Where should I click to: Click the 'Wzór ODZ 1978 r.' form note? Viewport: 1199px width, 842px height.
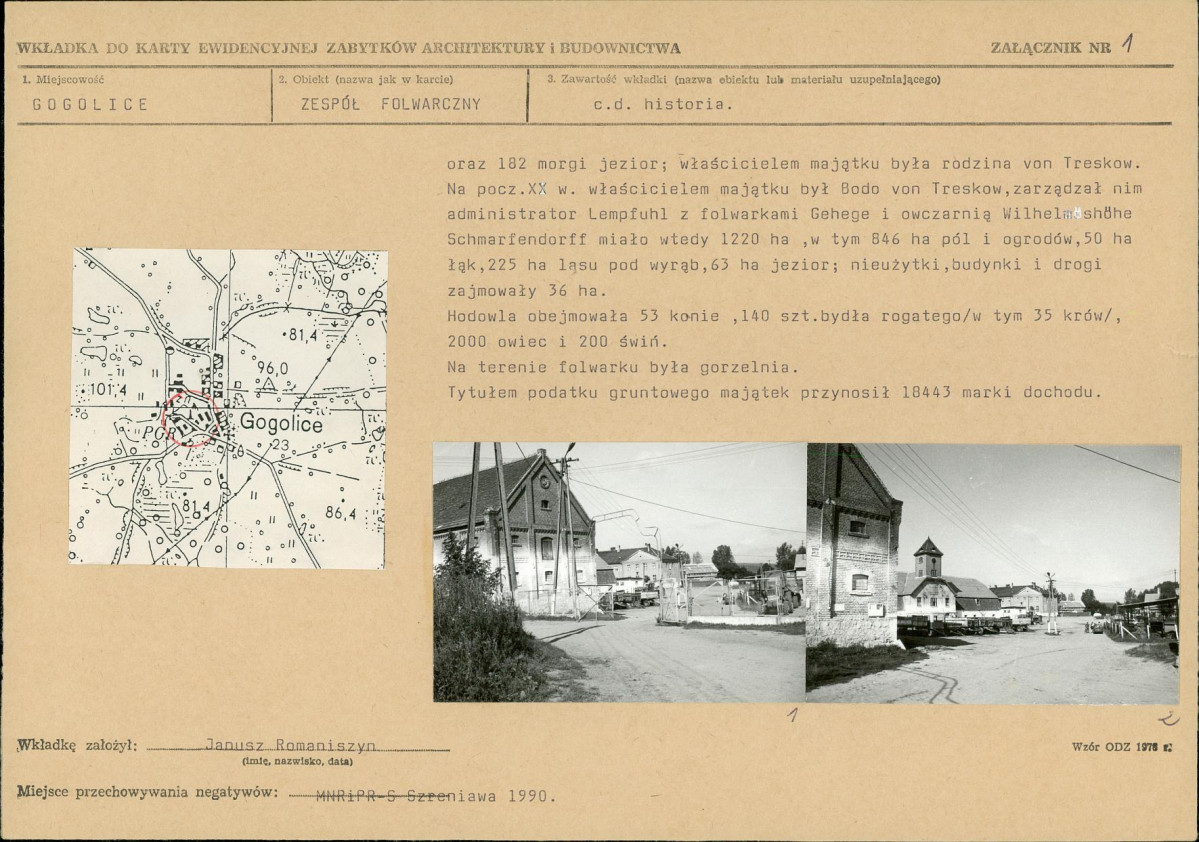pyautogui.click(x=1122, y=747)
